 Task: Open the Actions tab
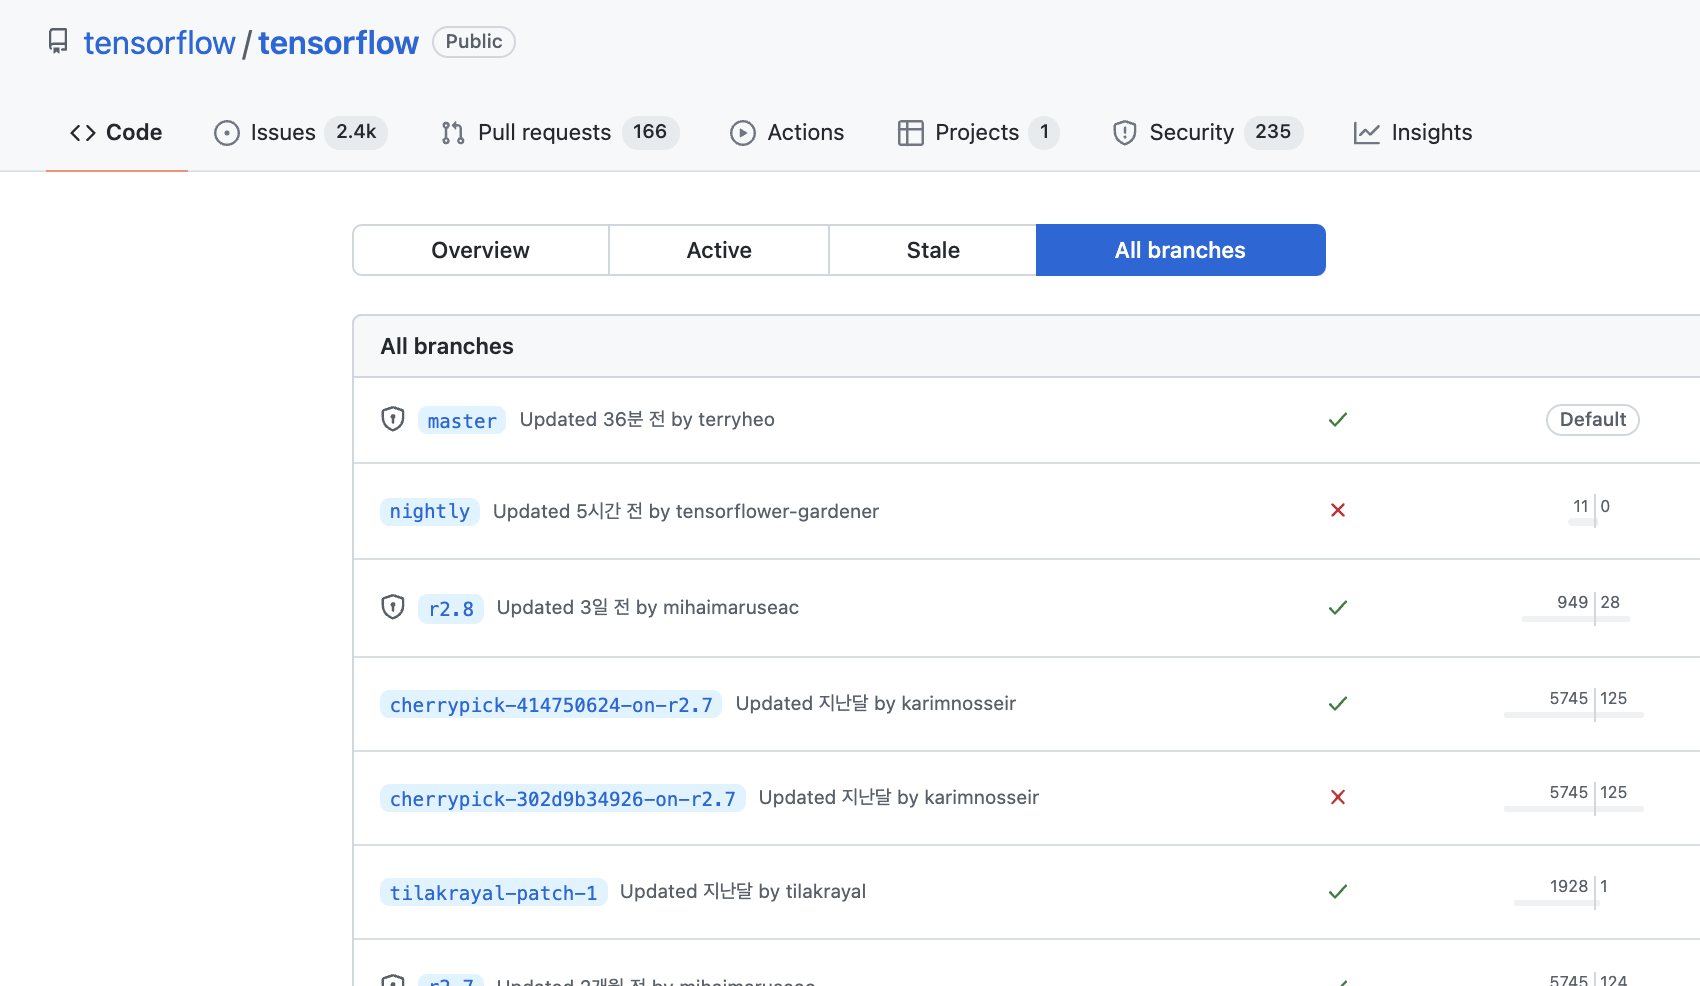pos(787,133)
